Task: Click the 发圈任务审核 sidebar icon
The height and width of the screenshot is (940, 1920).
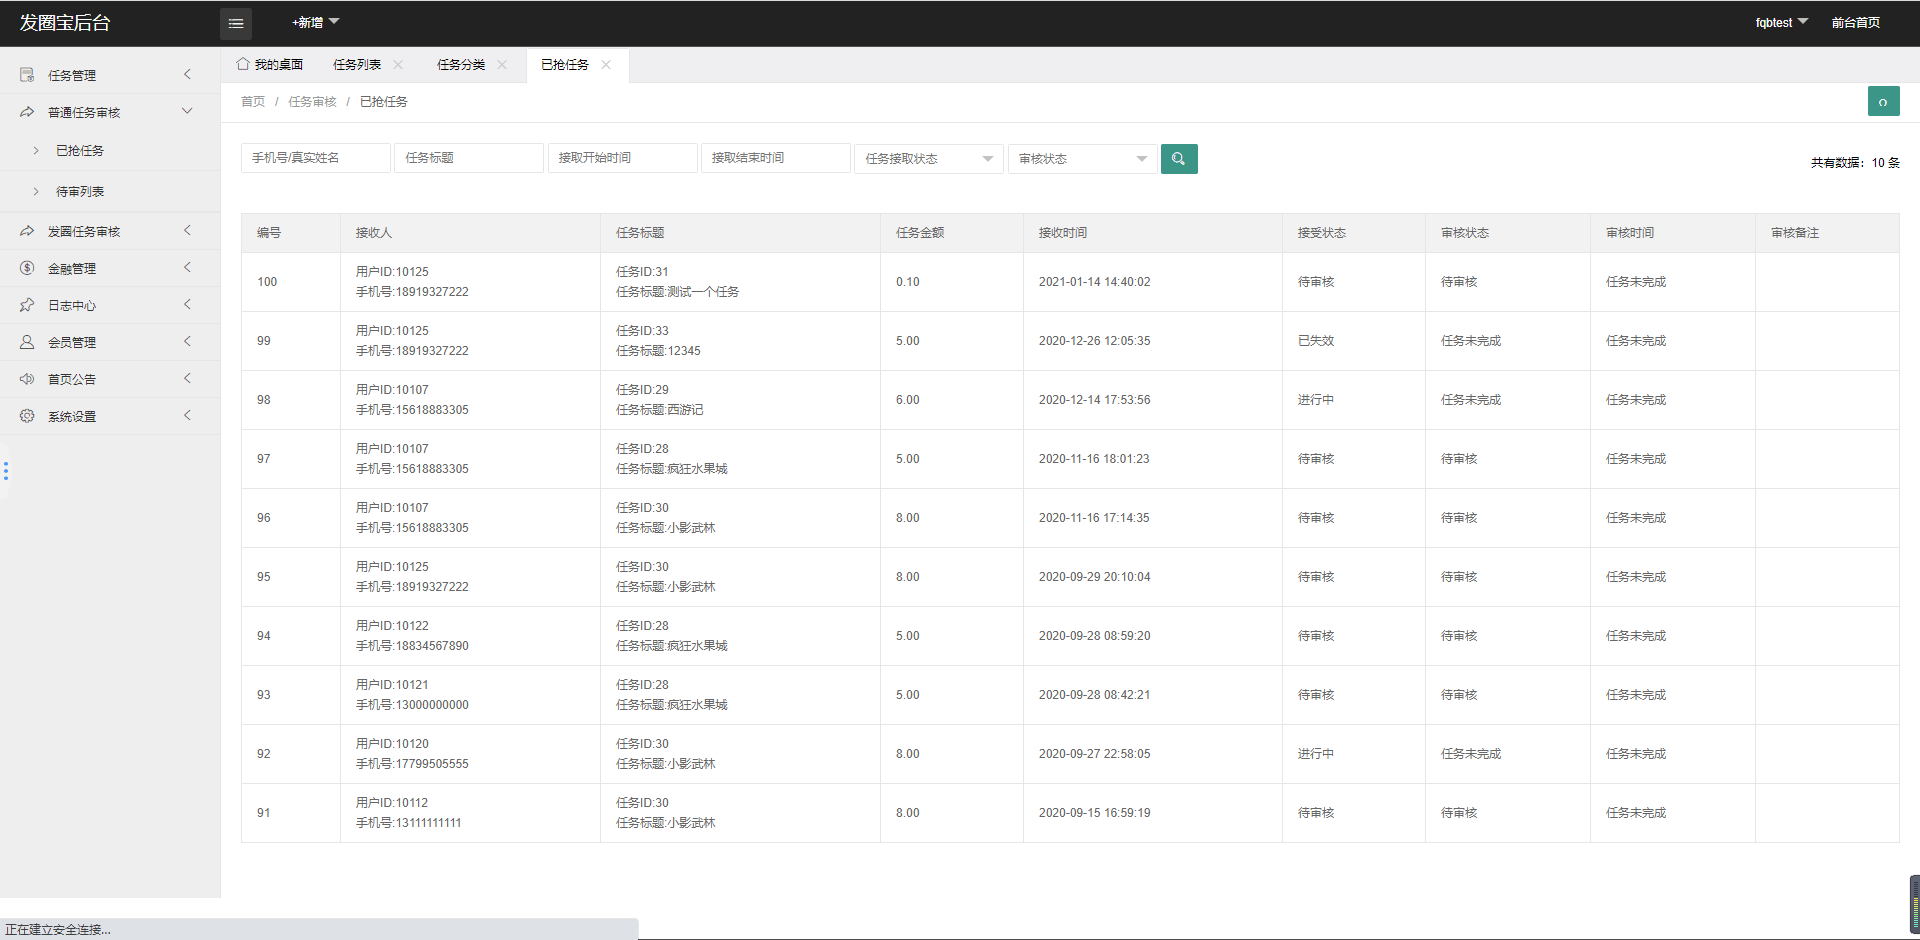Action: 27,231
